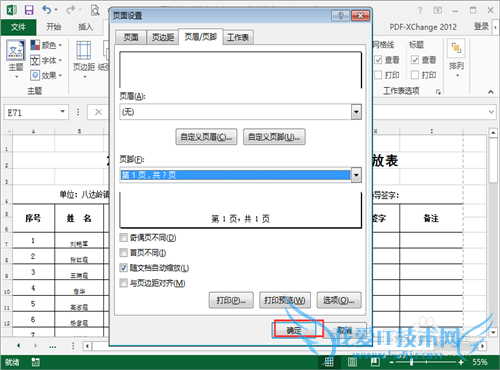Viewport: 500px width, 370px height.
Task: Expand the formula bar with the chevron
Action: [491, 112]
